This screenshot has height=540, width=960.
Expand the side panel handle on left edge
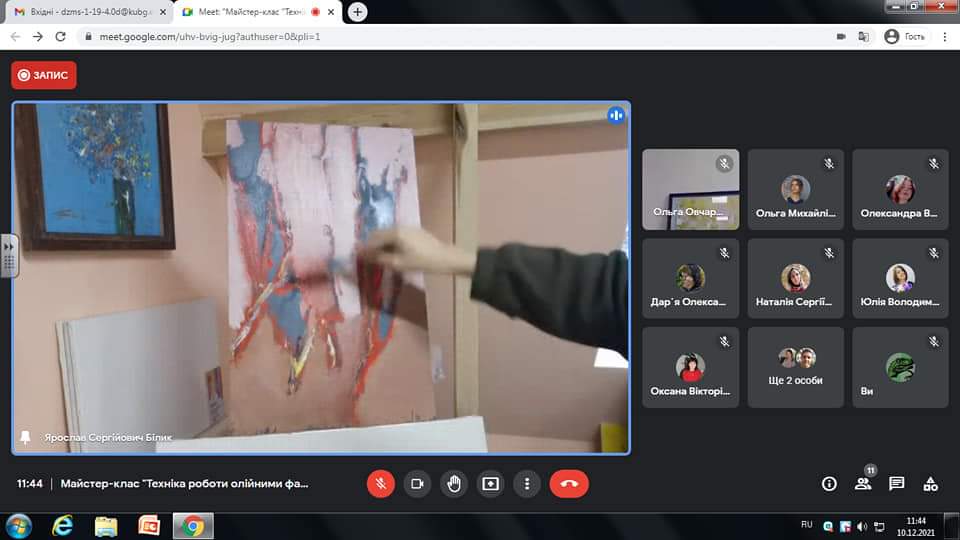(x=9, y=255)
